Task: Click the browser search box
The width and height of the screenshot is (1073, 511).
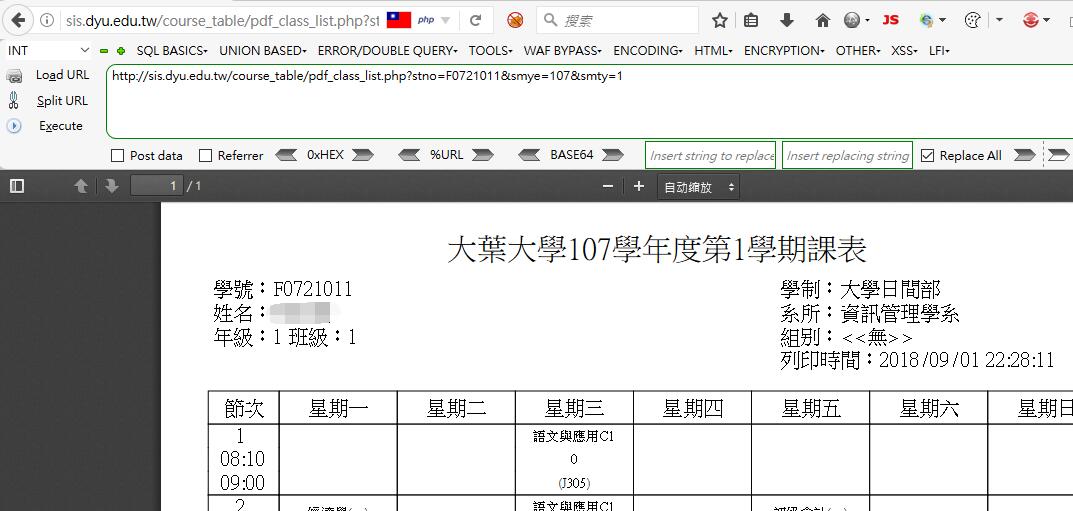Action: (x=617, y=21)
